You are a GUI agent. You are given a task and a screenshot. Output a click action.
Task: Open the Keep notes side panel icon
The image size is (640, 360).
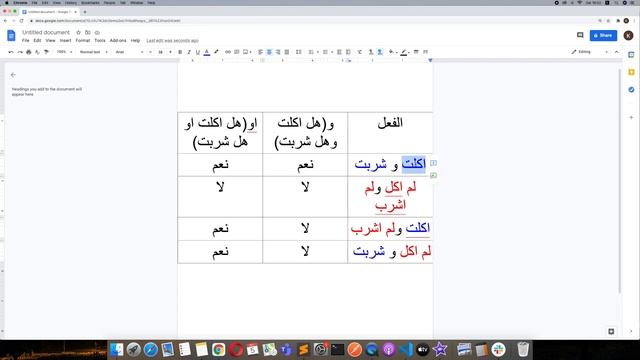click(x=631, y=72)
